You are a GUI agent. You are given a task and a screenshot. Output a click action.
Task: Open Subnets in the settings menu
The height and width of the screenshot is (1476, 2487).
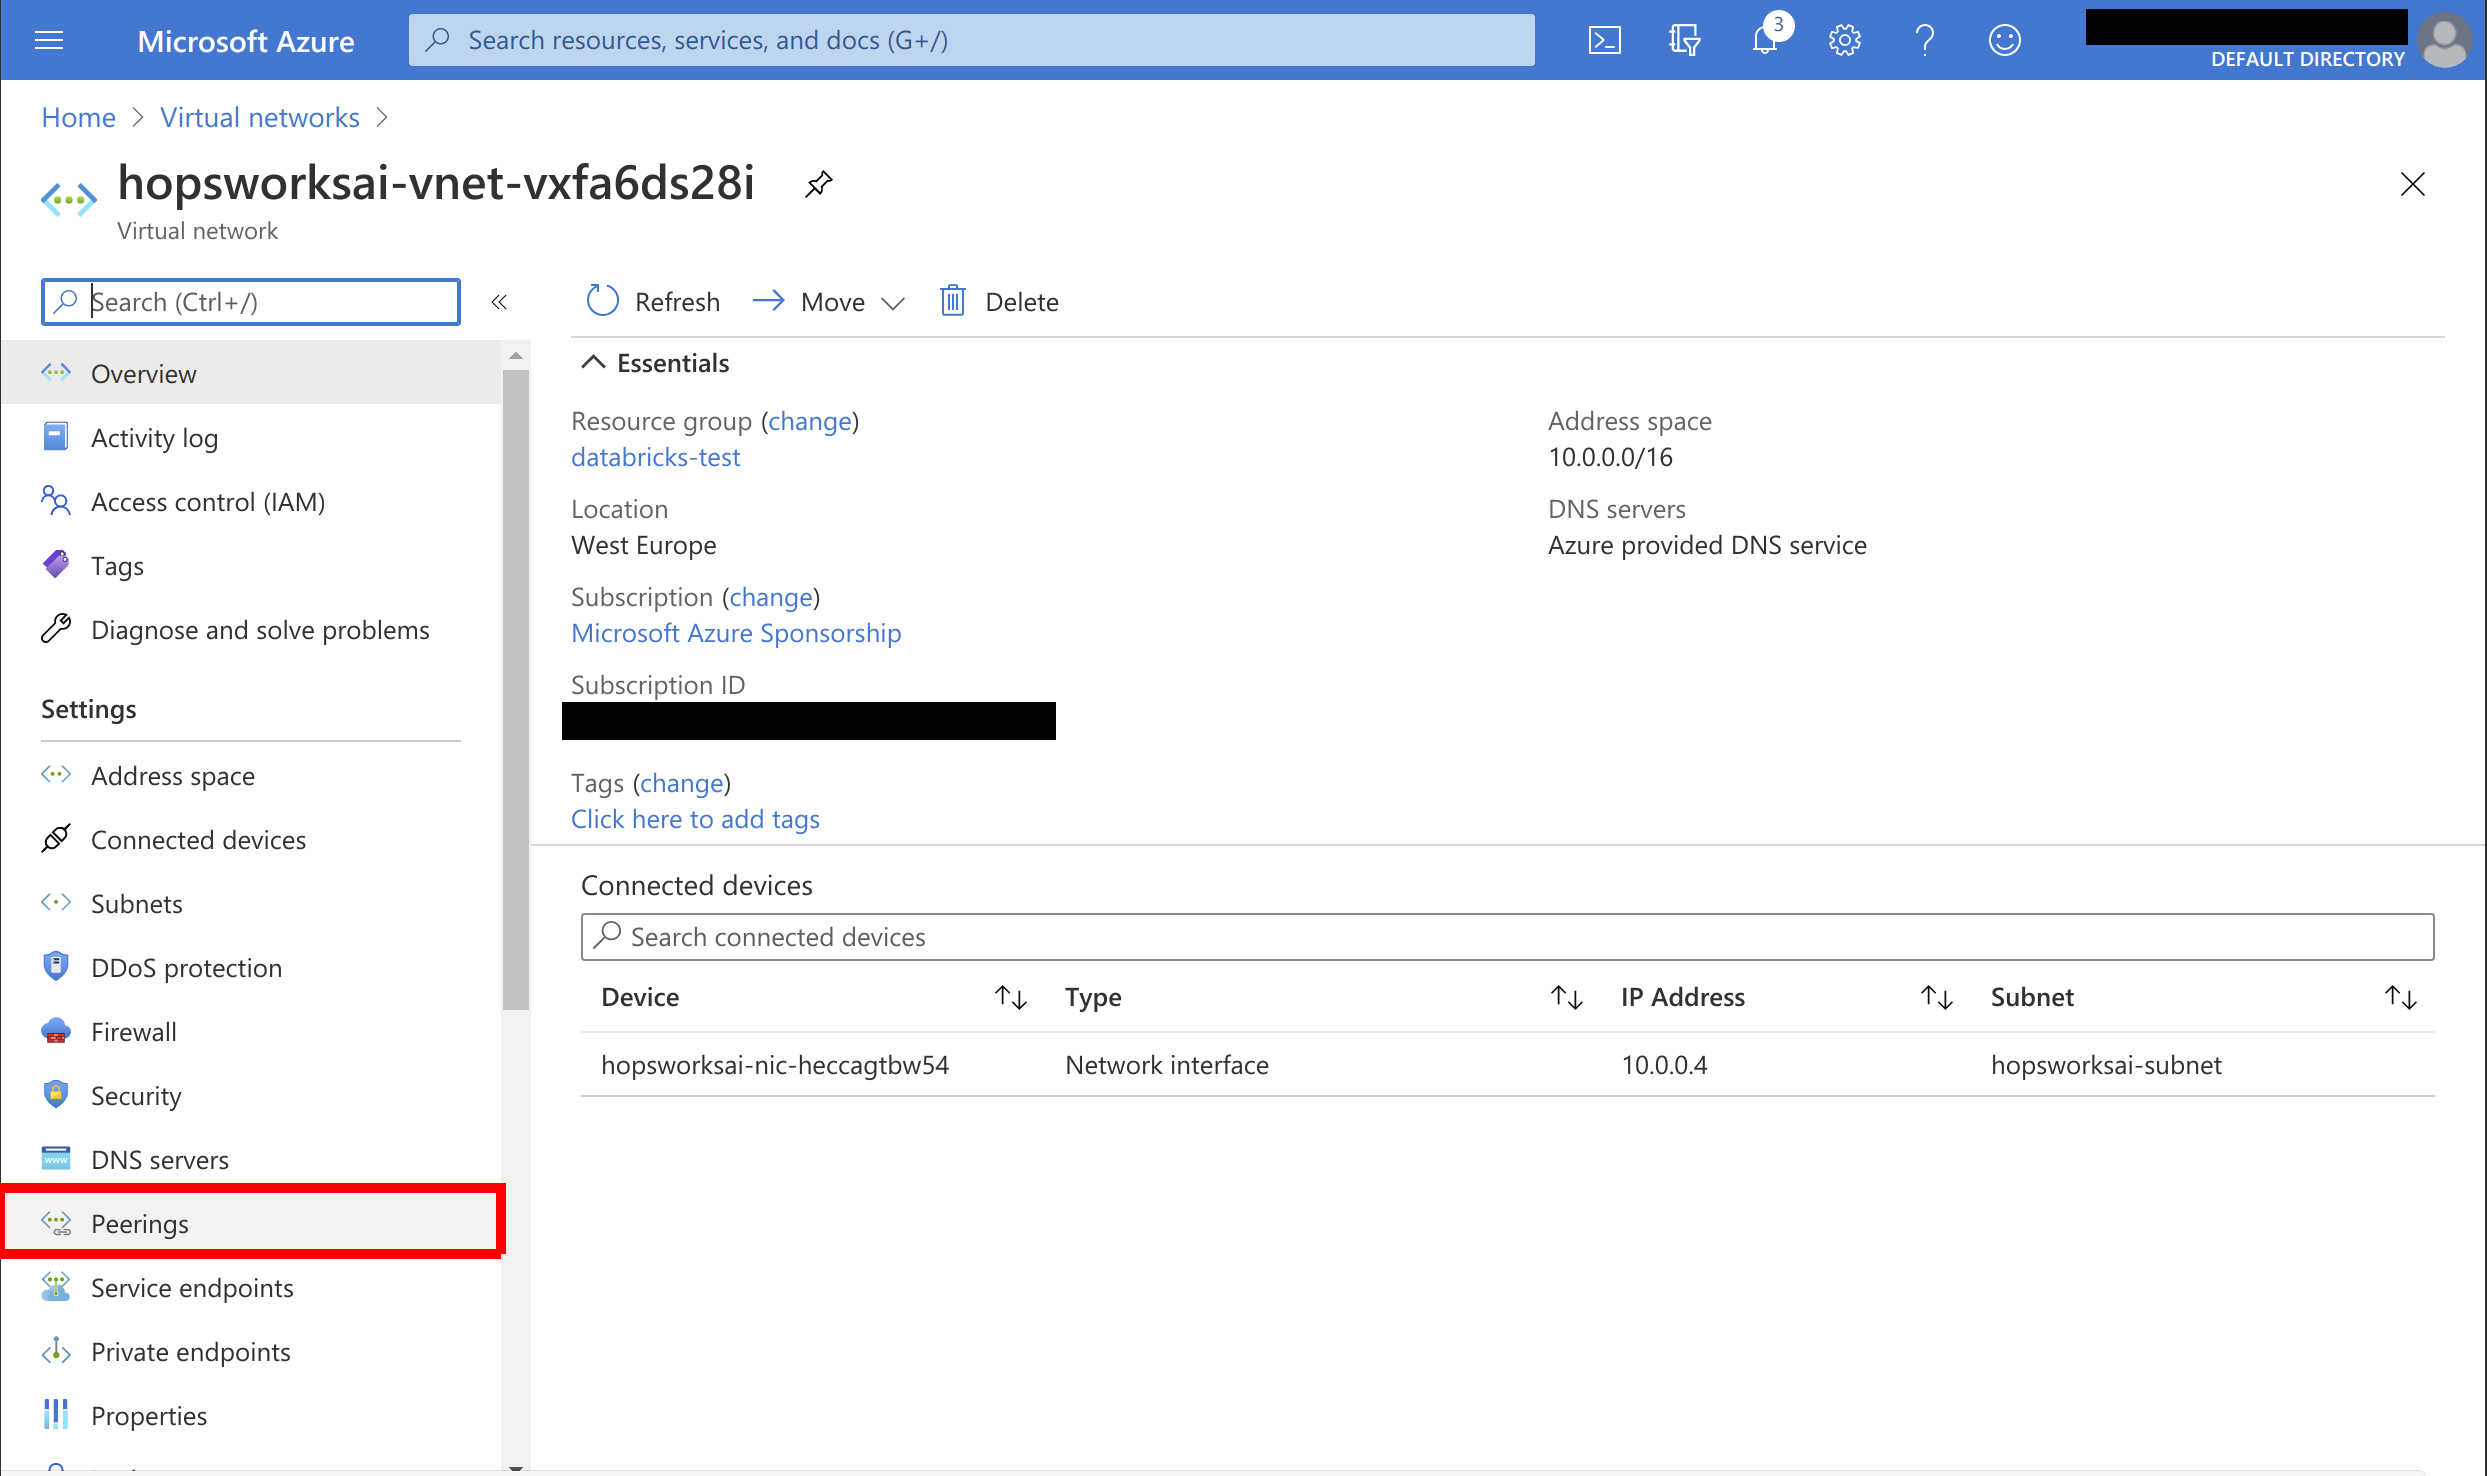click(x=137, y=903)
